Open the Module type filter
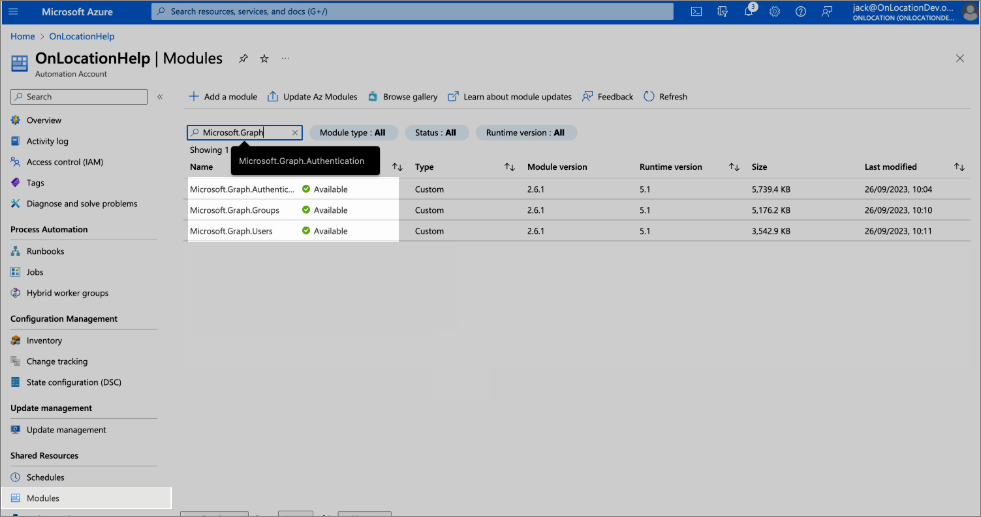Viewport: 981px width, 517px height. (x=353, y=132)
